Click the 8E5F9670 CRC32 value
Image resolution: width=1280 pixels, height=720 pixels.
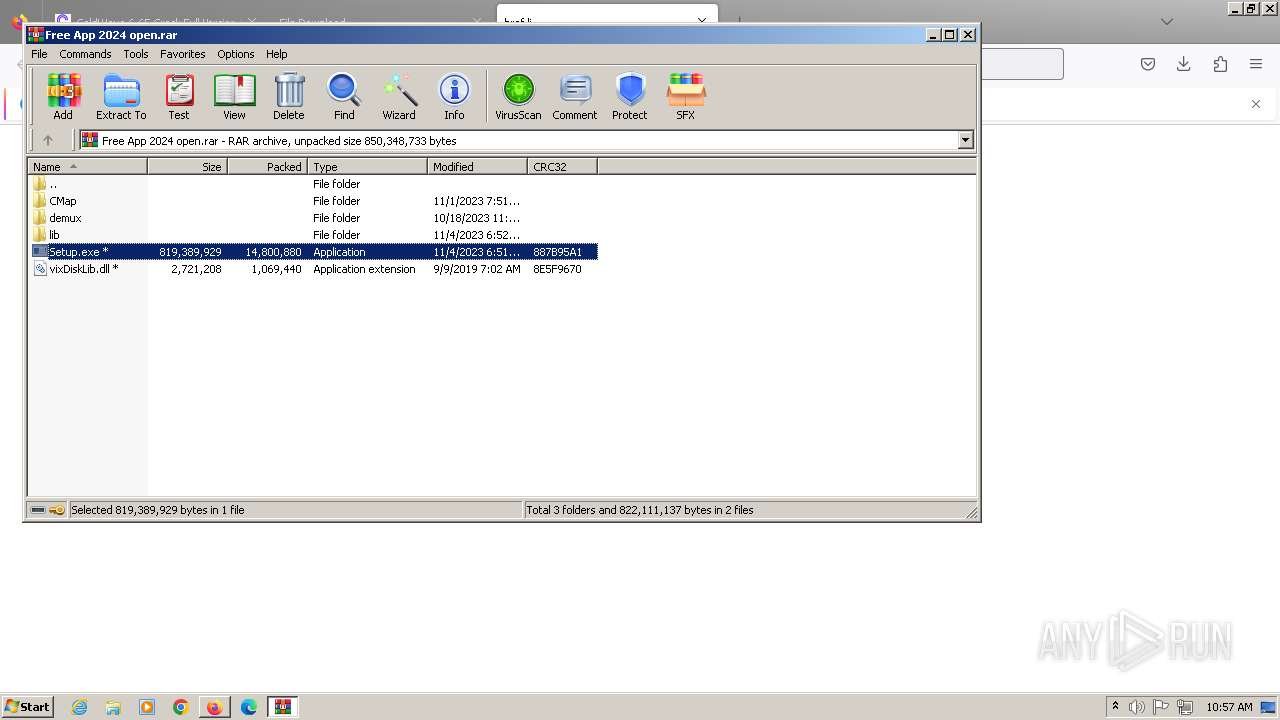coord(557,269)
